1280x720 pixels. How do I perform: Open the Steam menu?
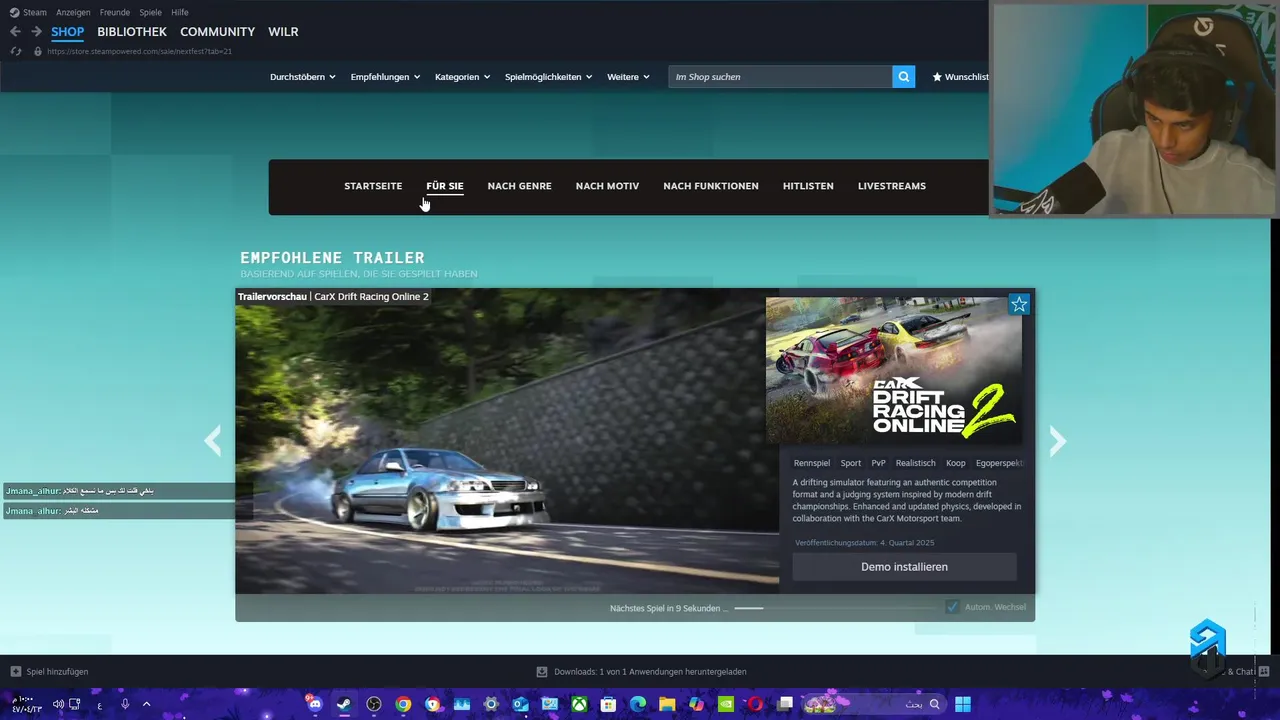click(28, 12)
